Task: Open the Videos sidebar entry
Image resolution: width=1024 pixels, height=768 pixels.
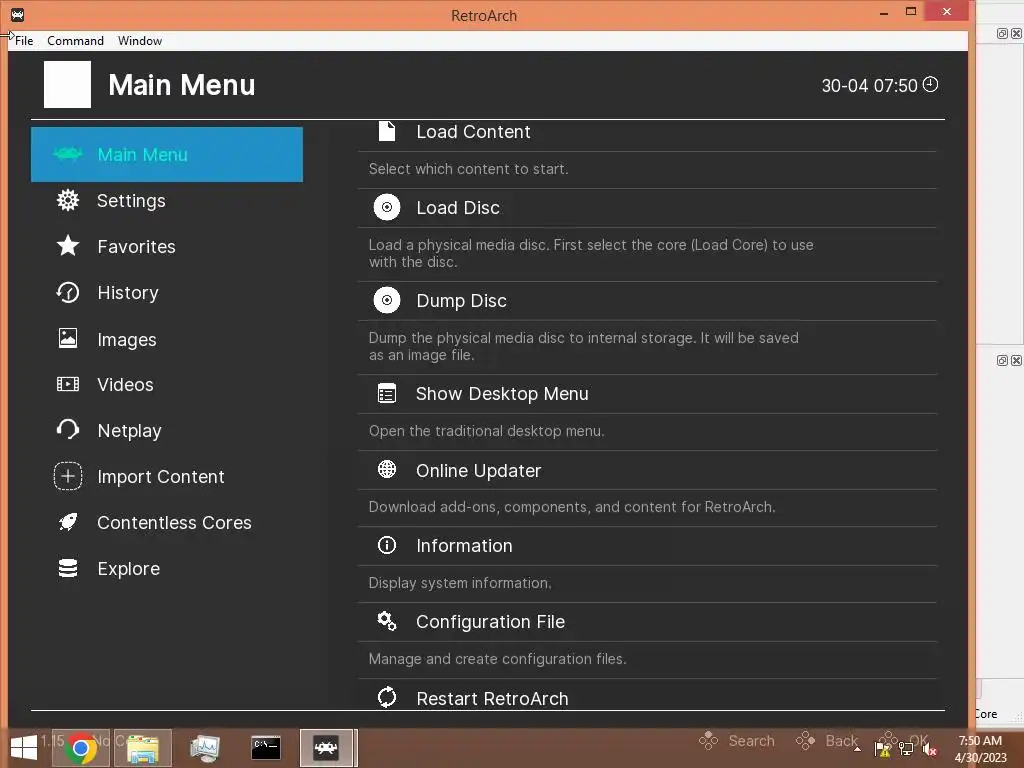Action: point(167,385)
